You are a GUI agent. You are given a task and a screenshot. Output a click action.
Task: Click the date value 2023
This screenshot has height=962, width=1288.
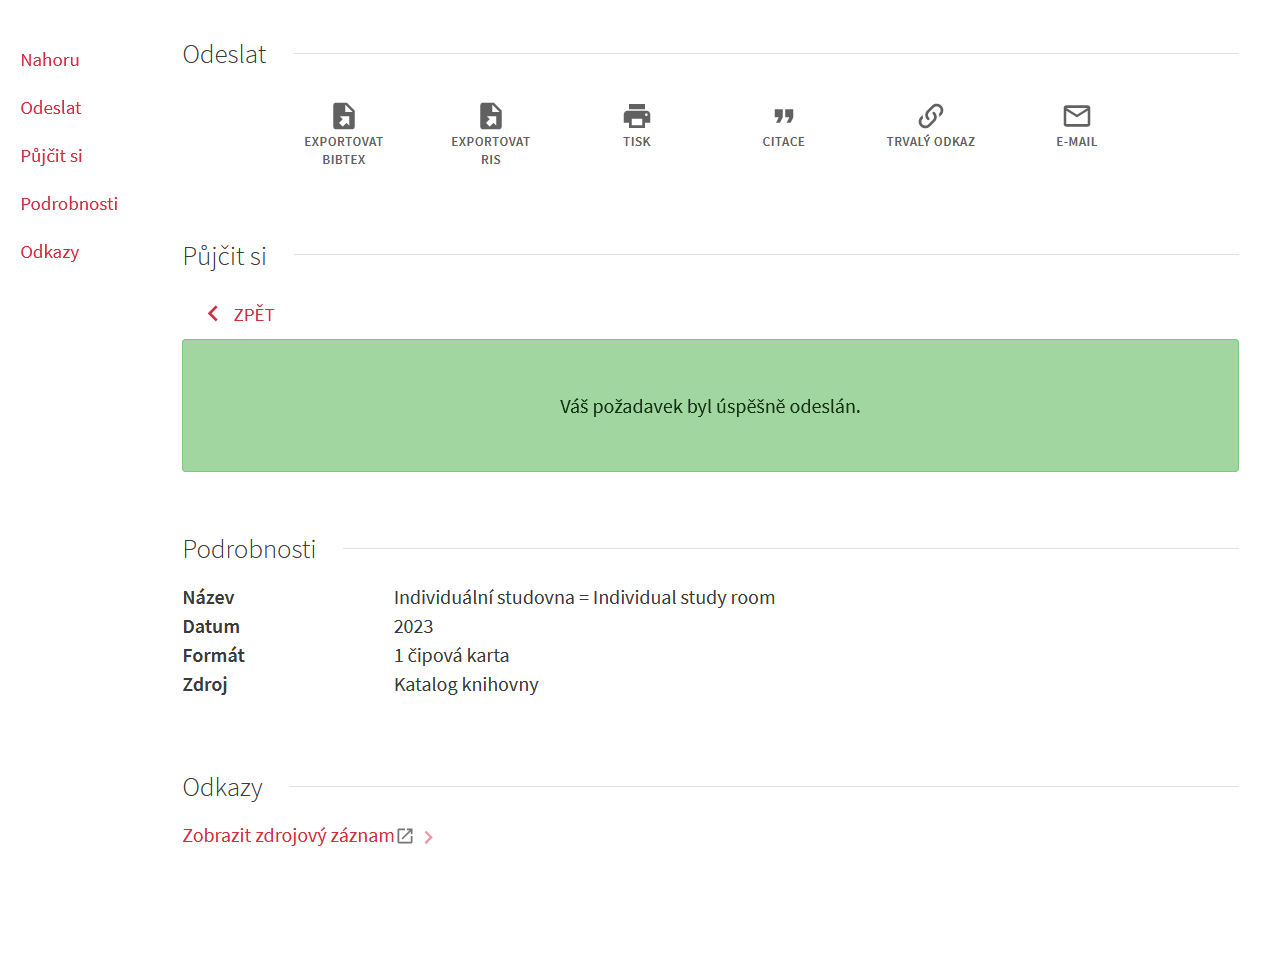pos(414,627)
